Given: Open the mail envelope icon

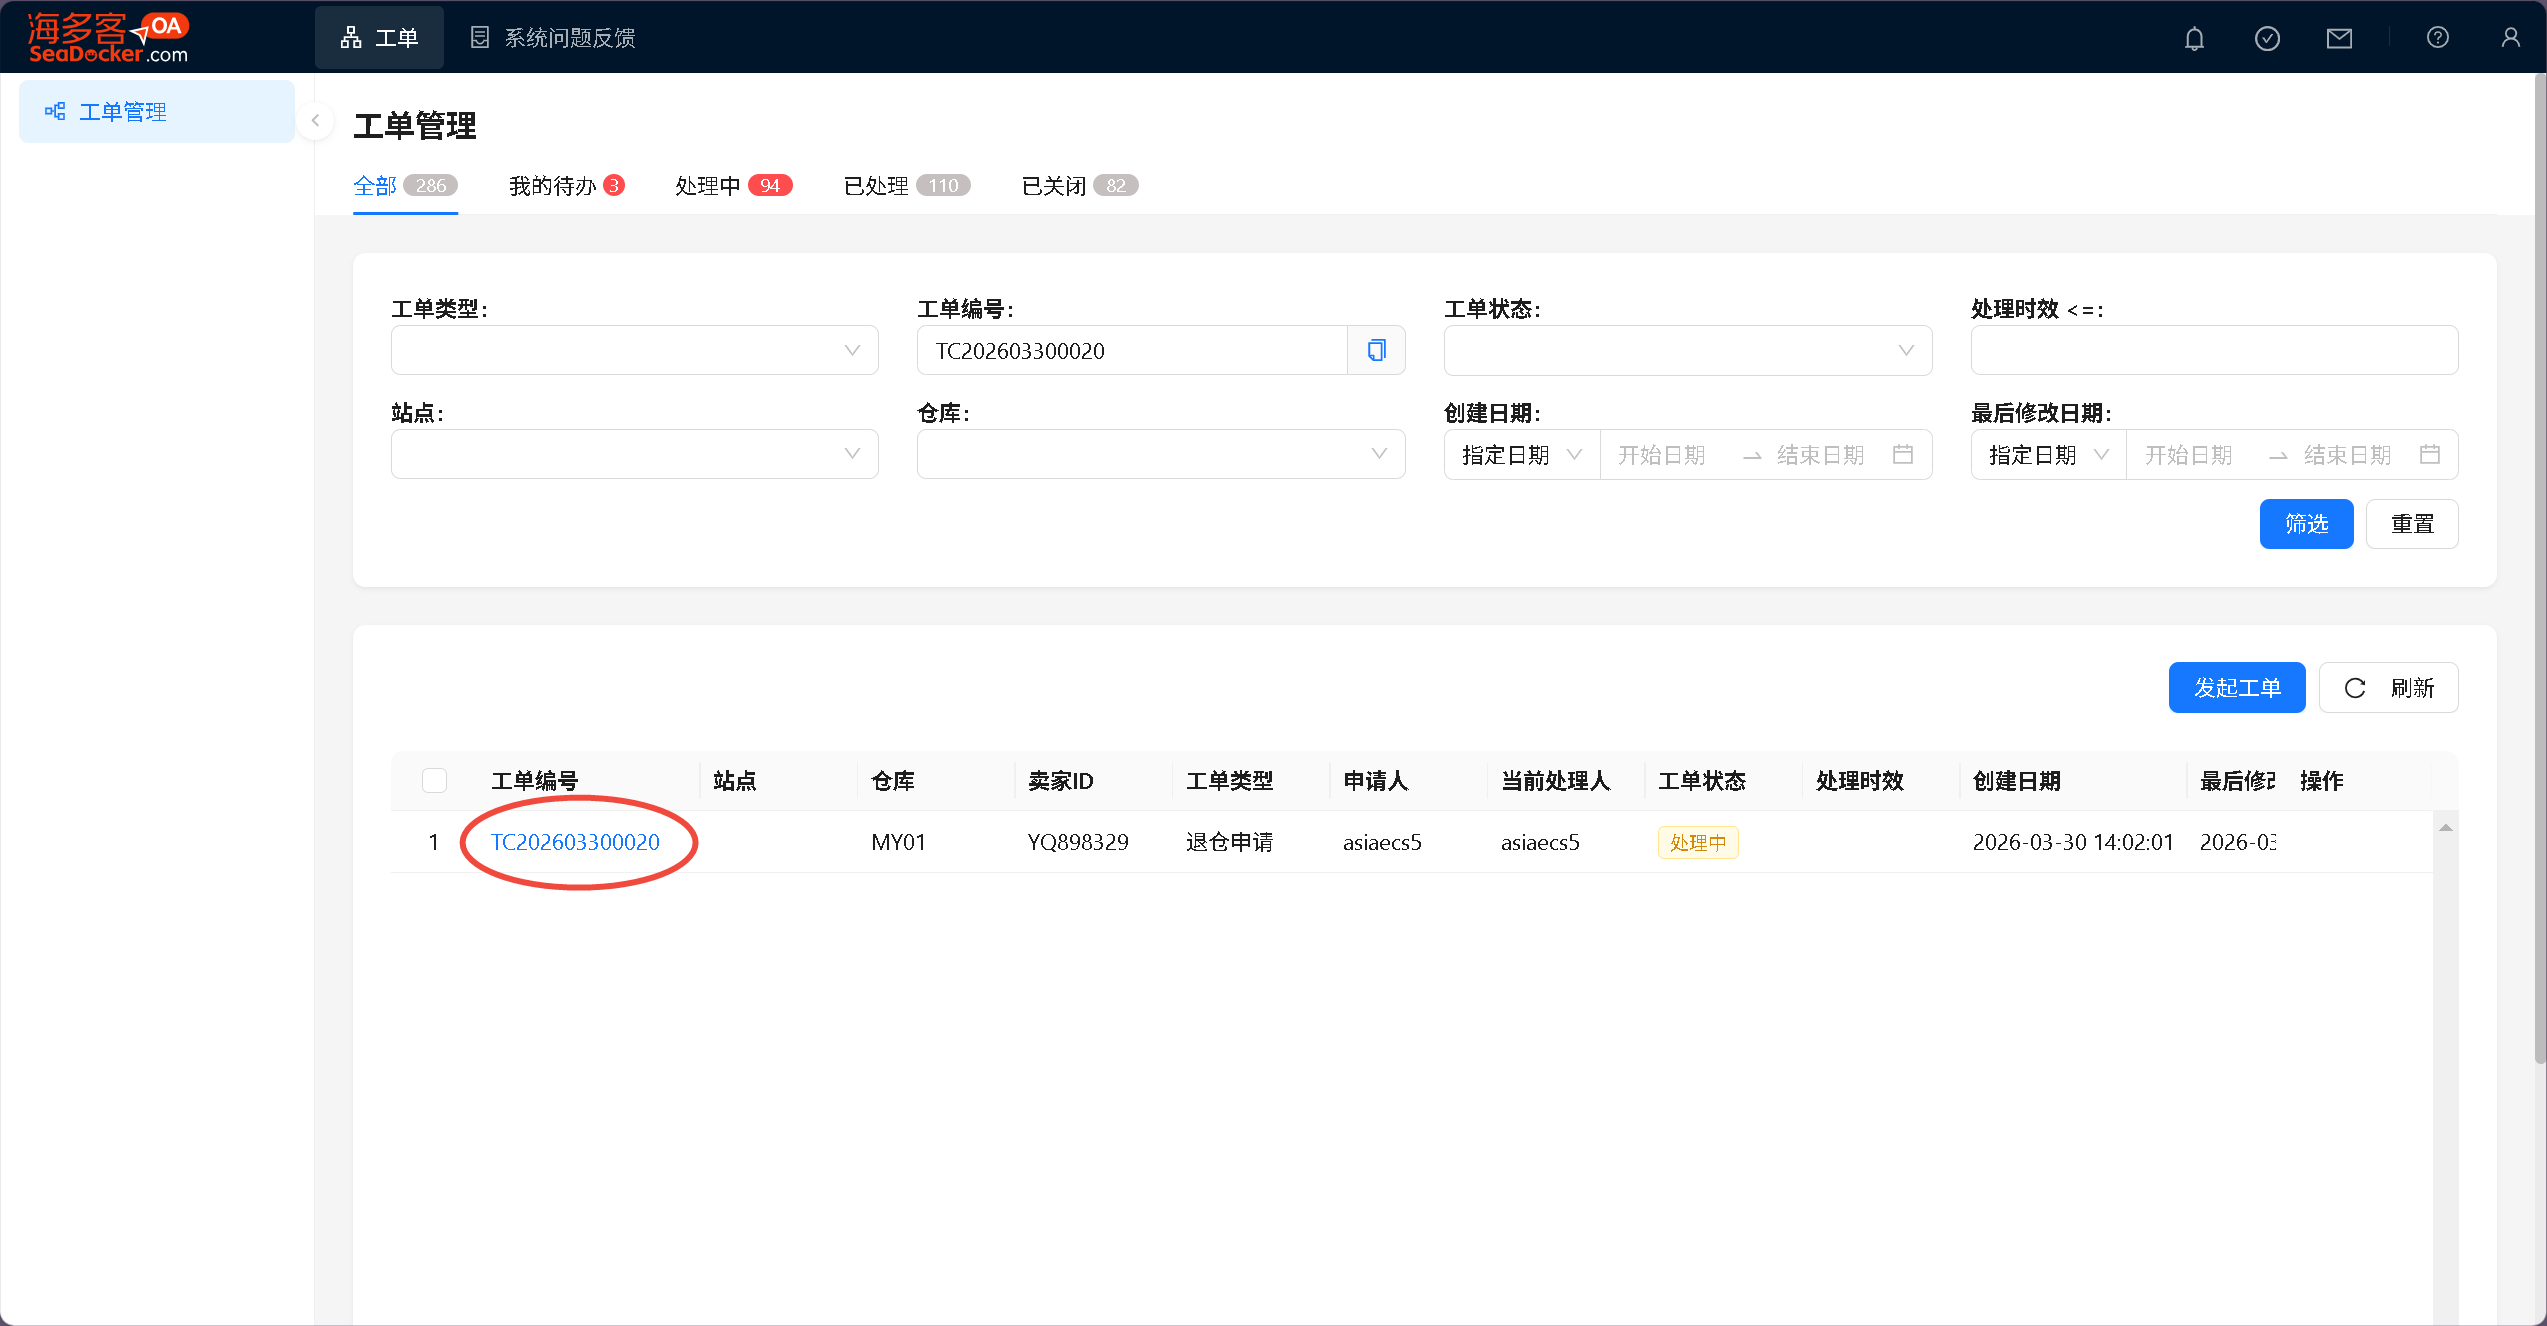Looking at the screenshot, I should click(2339, 38).
